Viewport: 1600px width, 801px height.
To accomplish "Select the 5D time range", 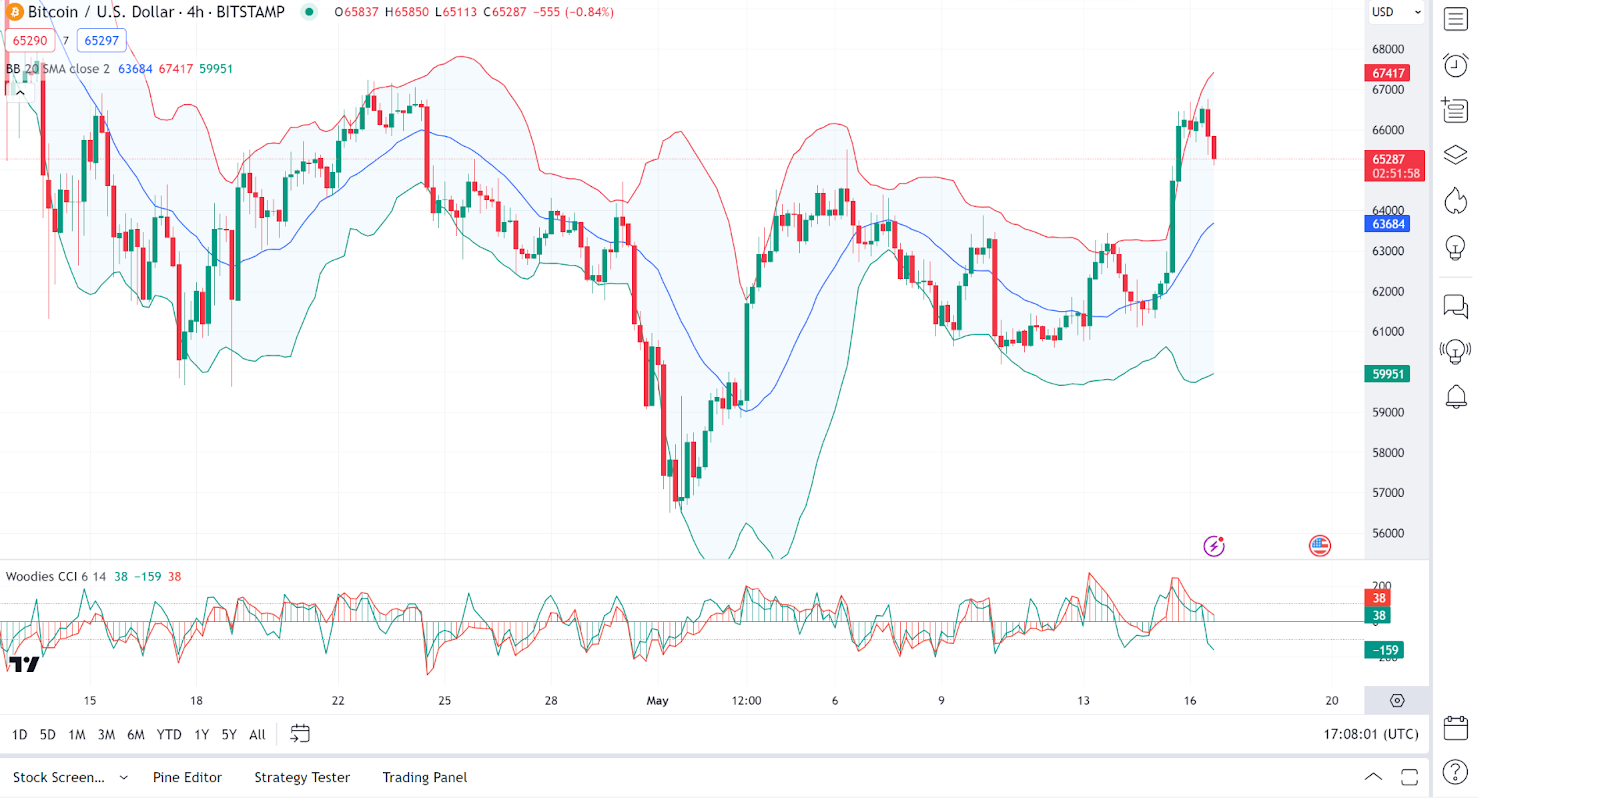I will (48, 734).
